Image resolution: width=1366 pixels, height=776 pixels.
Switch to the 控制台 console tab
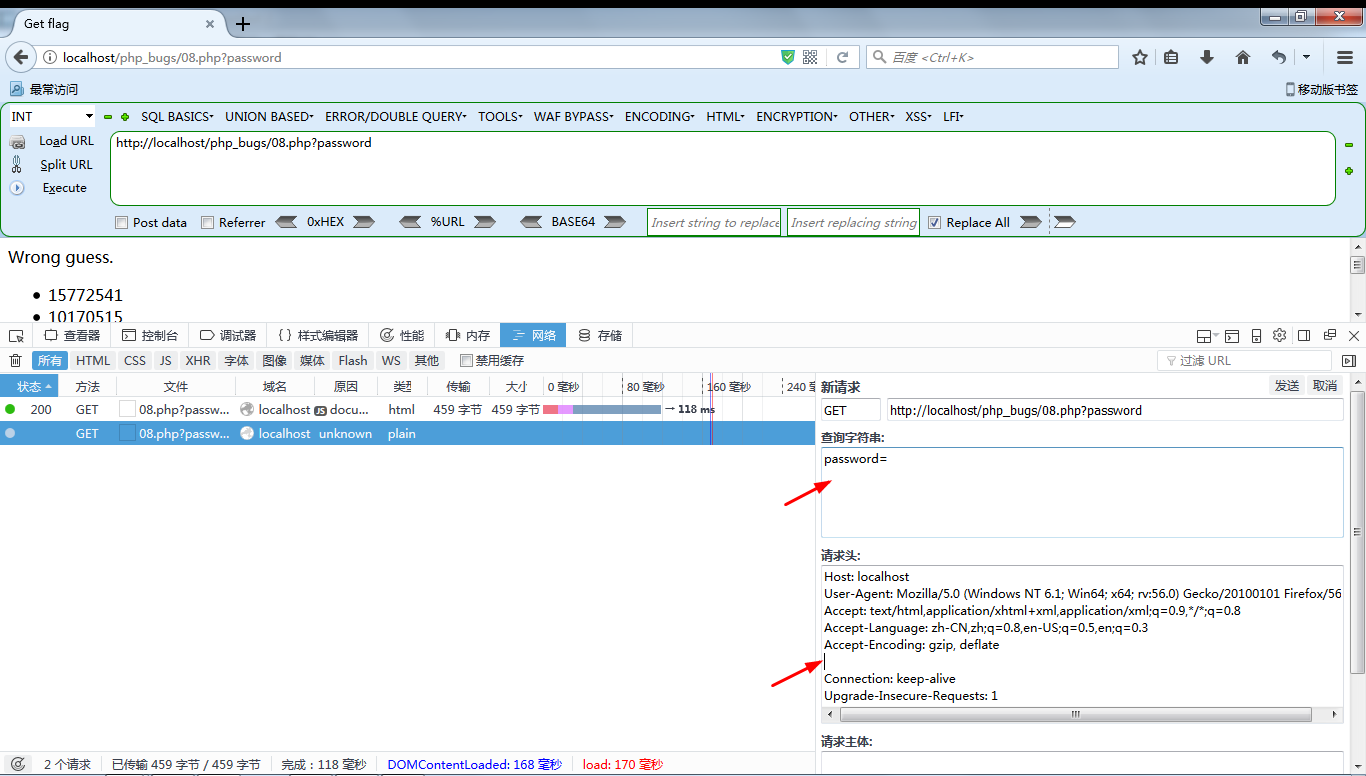pyautogui.click(x=150, y=335)
